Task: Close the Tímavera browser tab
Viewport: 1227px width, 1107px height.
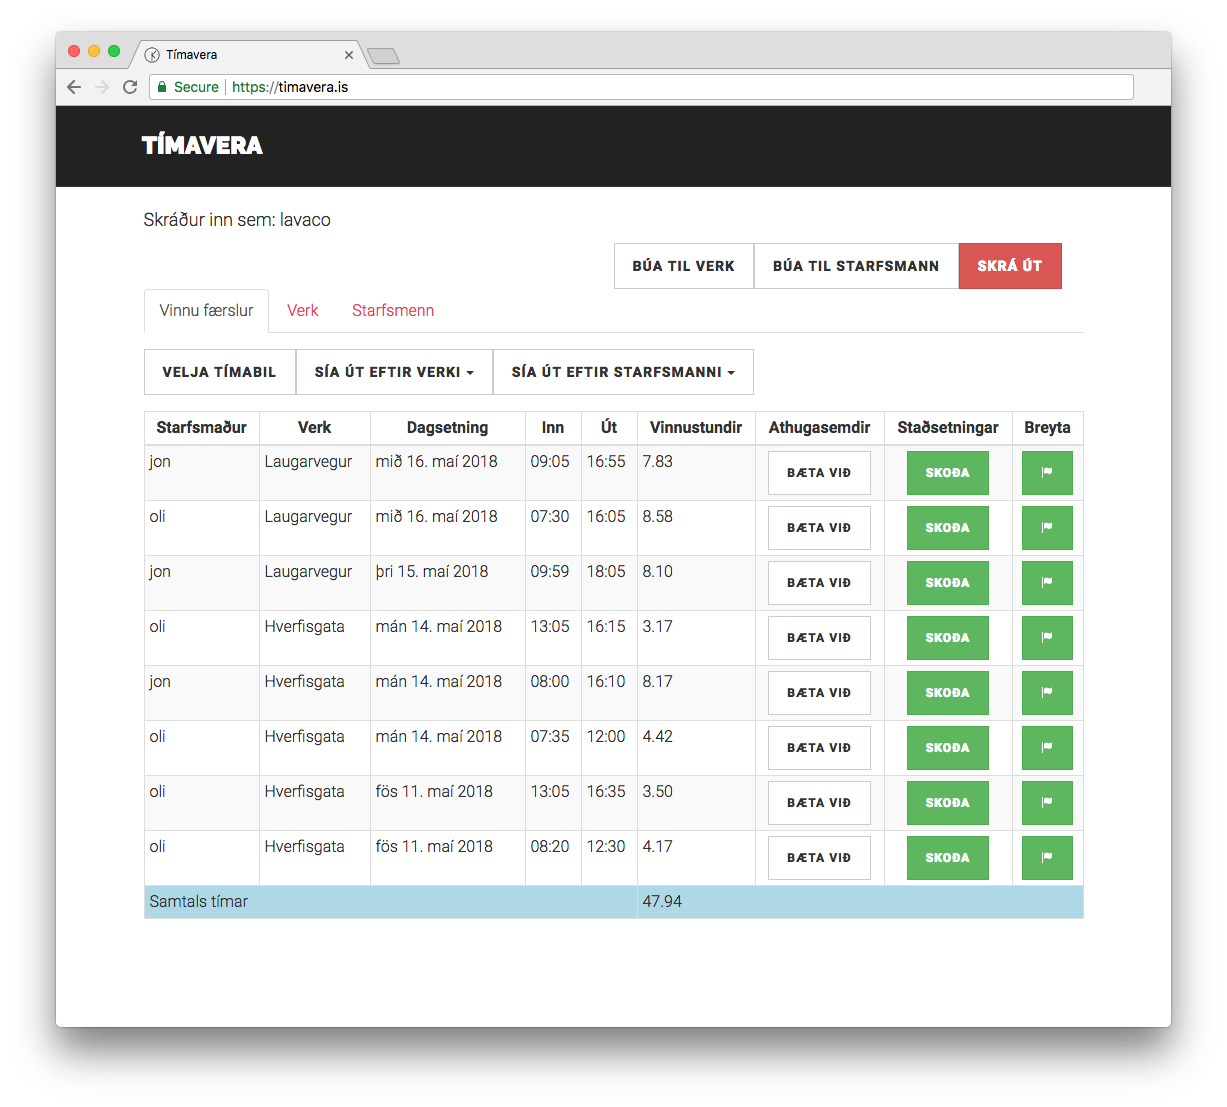Action: [x=348, y=55]
